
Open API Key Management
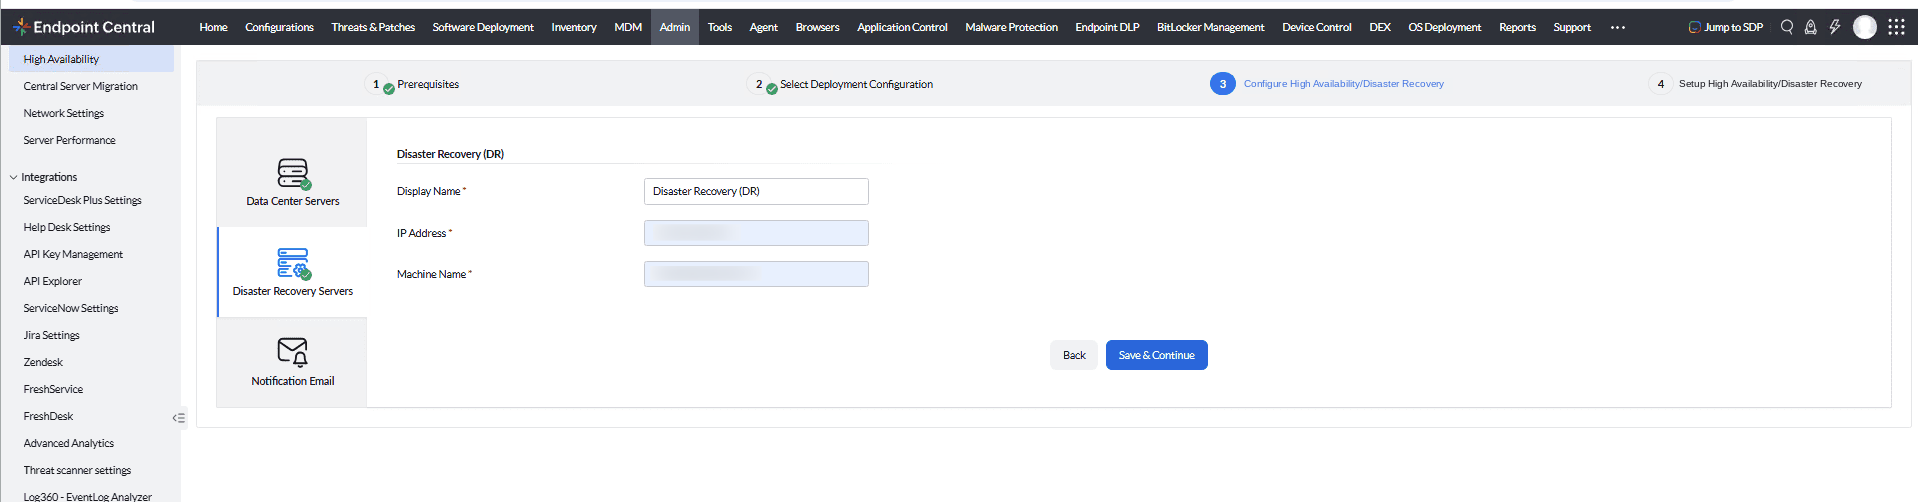pos(73,254)
